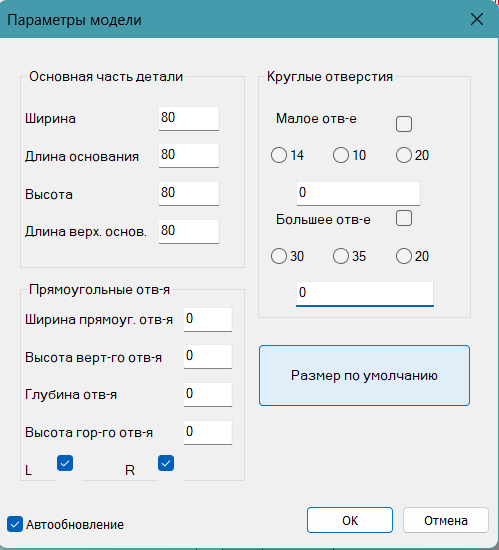This screenshot has width=499, height=550.
Task: Click the Длина основания value field
Action: pos(189,155)
